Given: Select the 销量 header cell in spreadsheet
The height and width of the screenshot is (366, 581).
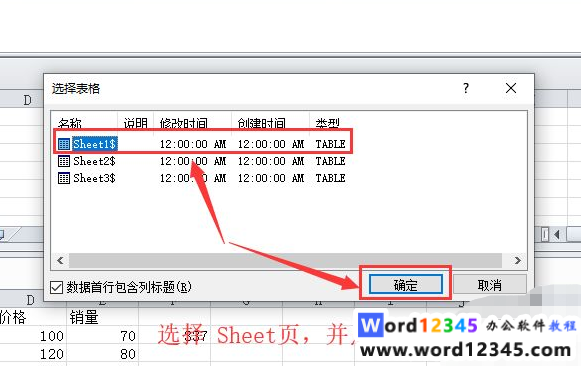Looking at the screenshot, I should 102,317.
